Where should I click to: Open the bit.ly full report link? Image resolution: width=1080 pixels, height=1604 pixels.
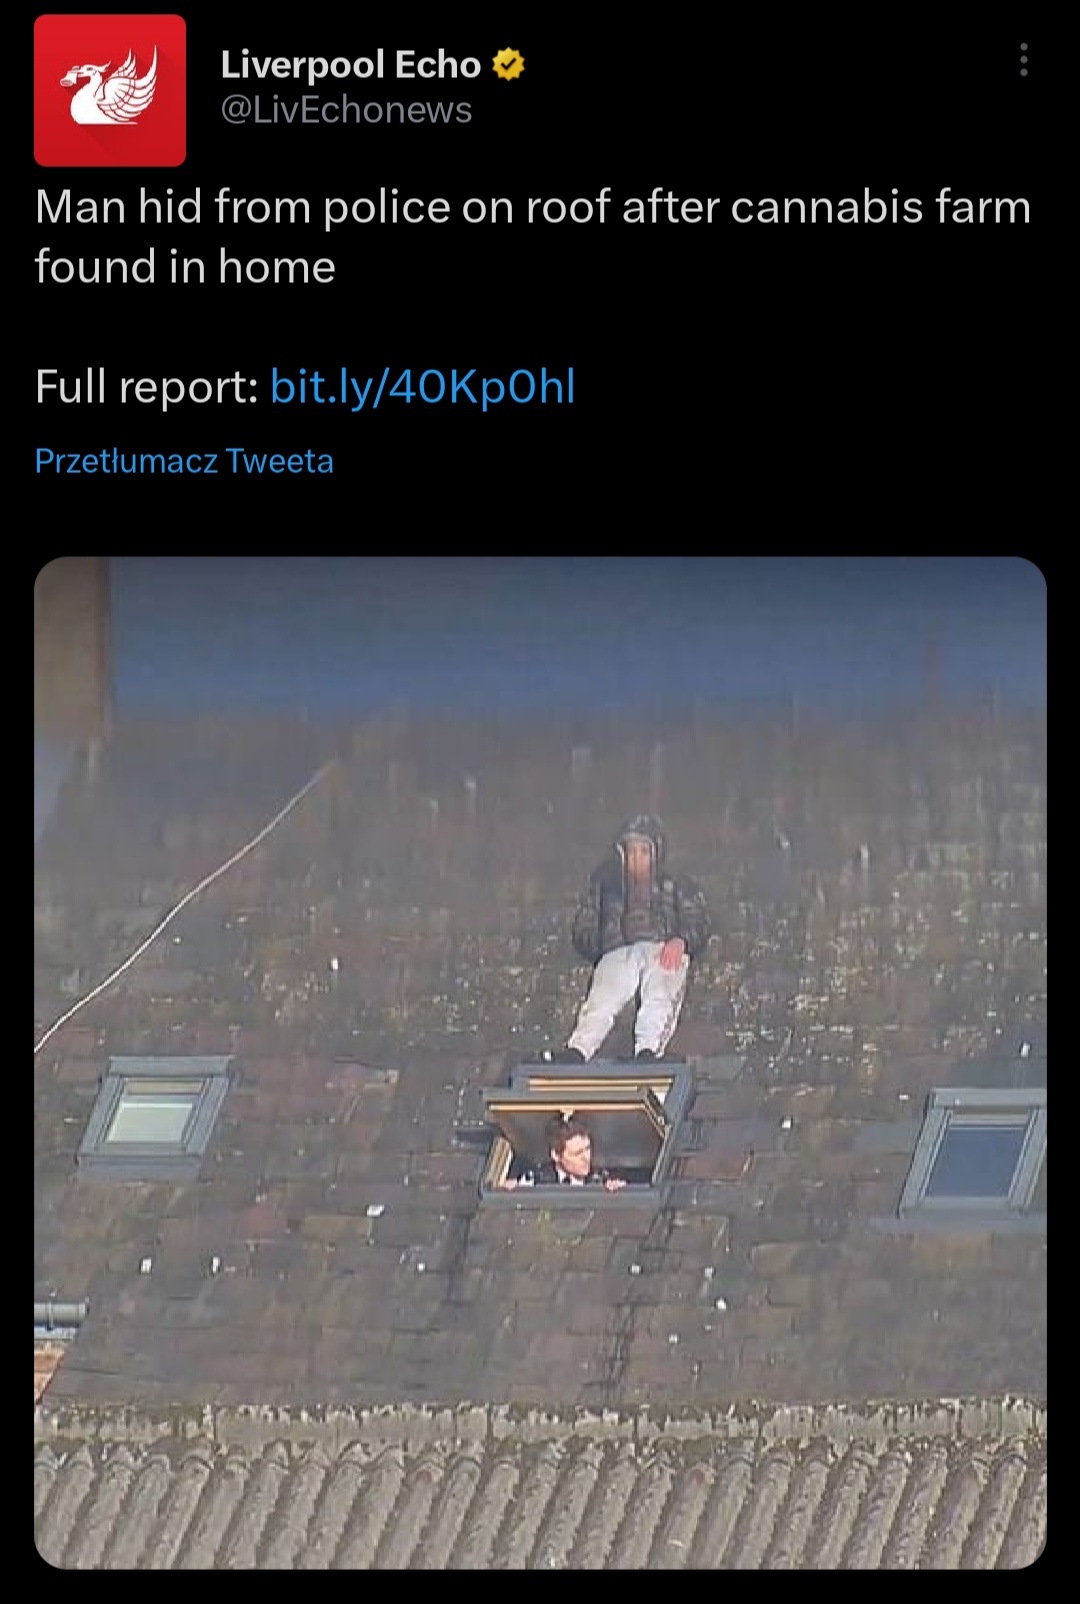point(422,387)
